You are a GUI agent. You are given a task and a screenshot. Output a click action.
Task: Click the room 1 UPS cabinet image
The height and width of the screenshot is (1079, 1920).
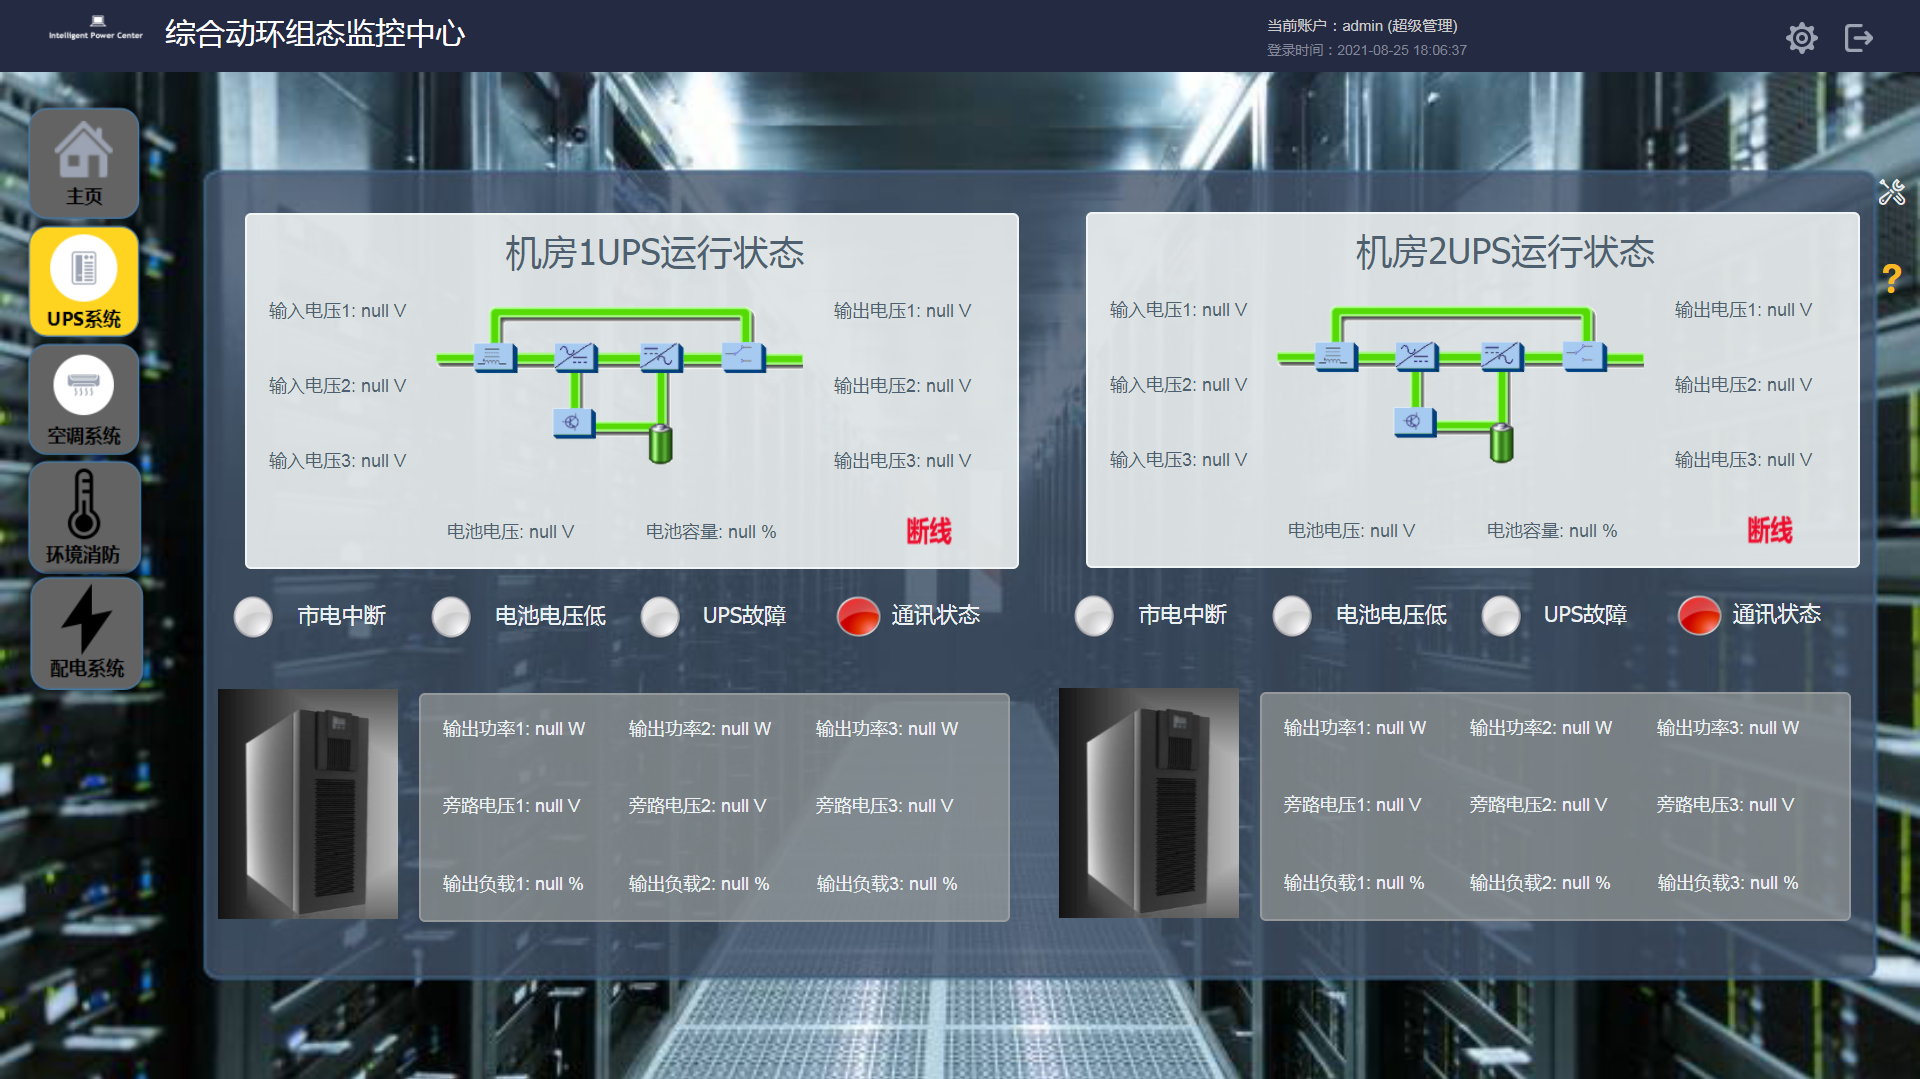pyautogui.click(x=308, y=804)
